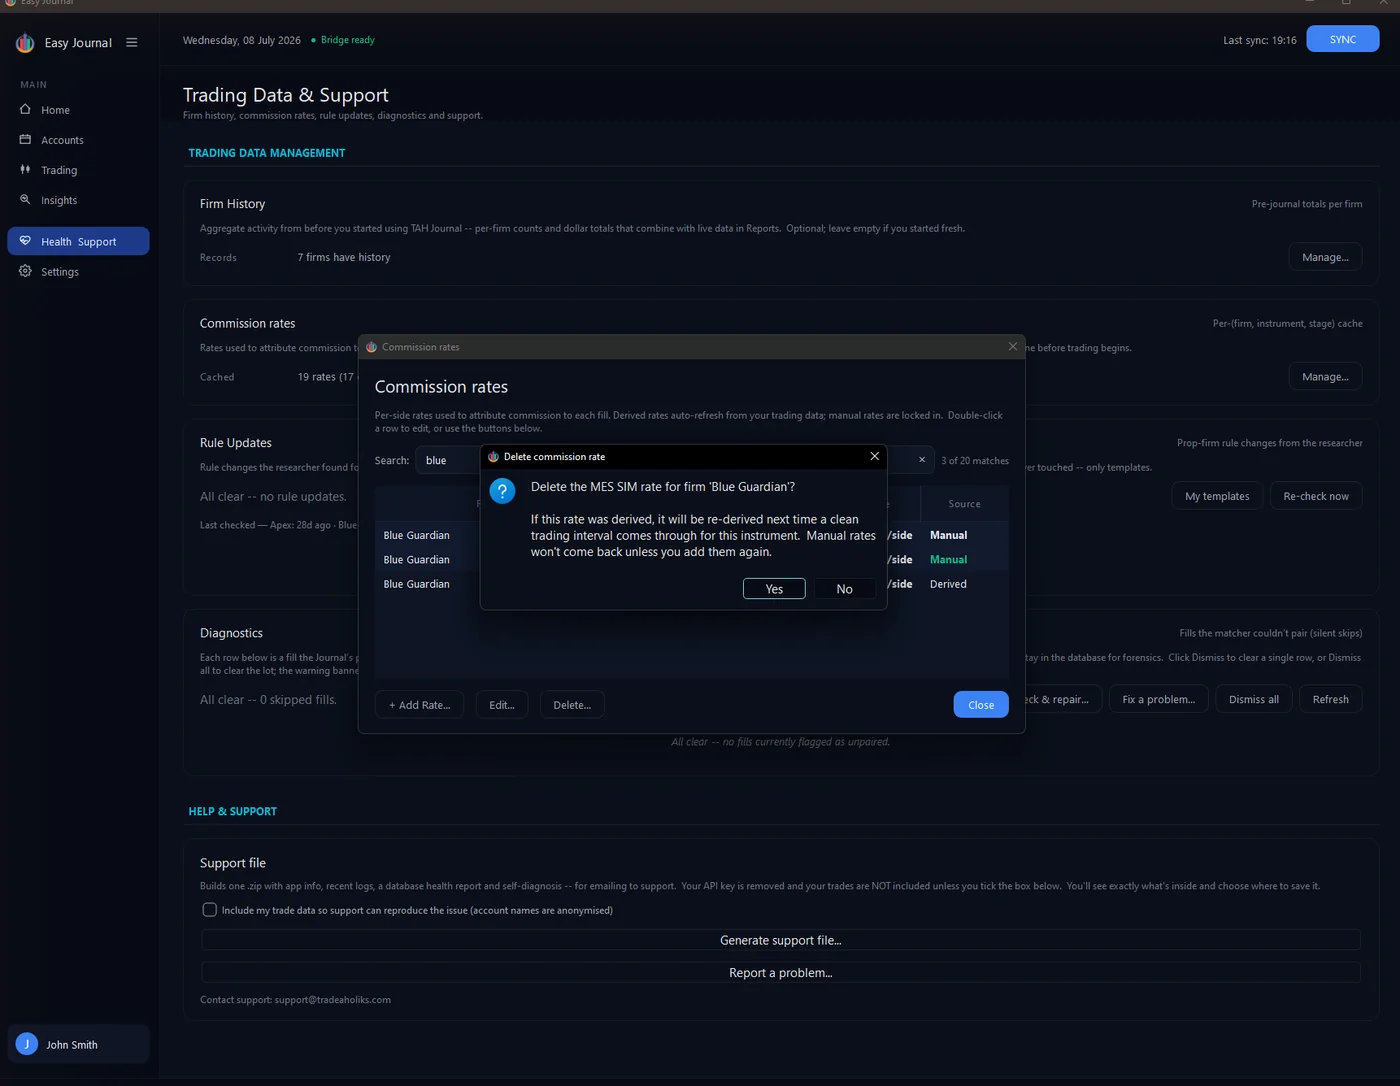Viewport: 1400px width, 1086px height.
Task: Click Report a problem button
Action: coord(781,973)
